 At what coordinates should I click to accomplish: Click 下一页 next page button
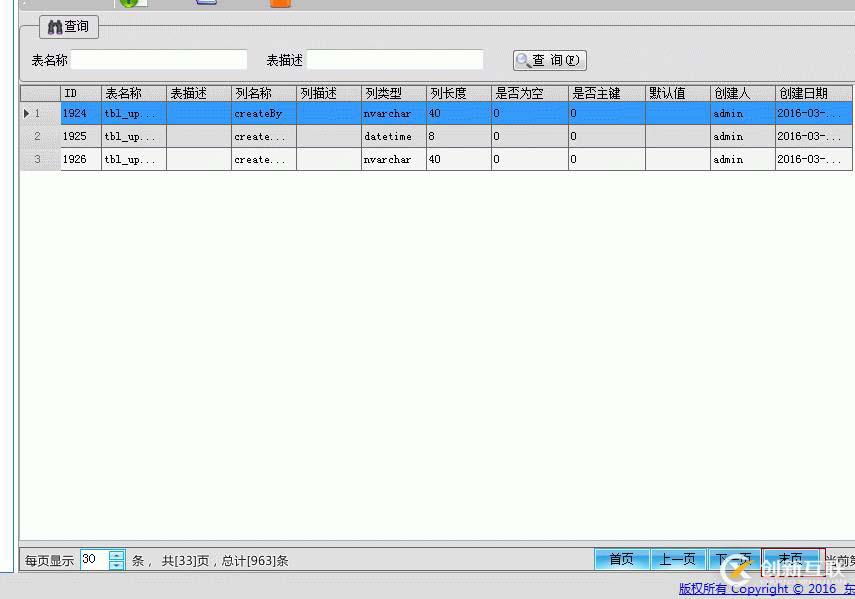click(735, 559)
